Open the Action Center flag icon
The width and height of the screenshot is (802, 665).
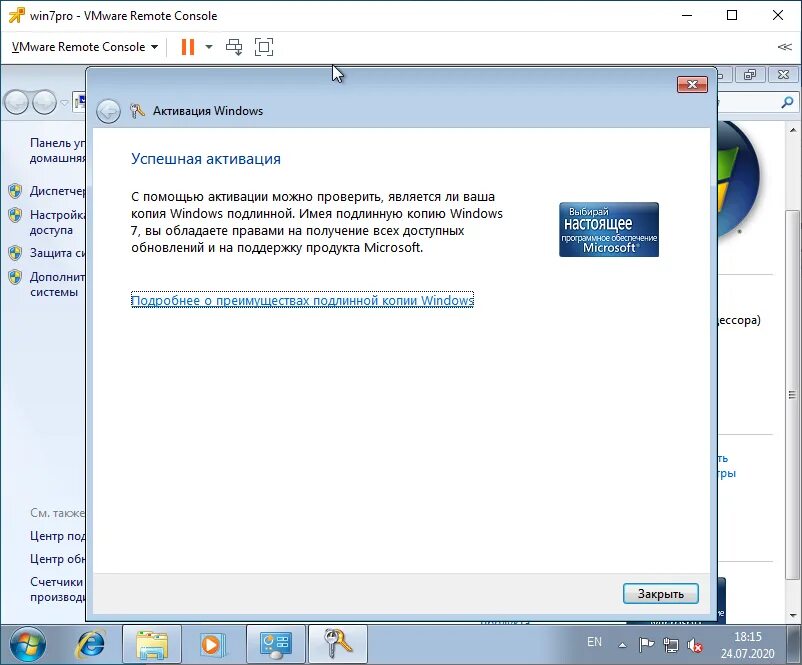[x=647, y=646]
